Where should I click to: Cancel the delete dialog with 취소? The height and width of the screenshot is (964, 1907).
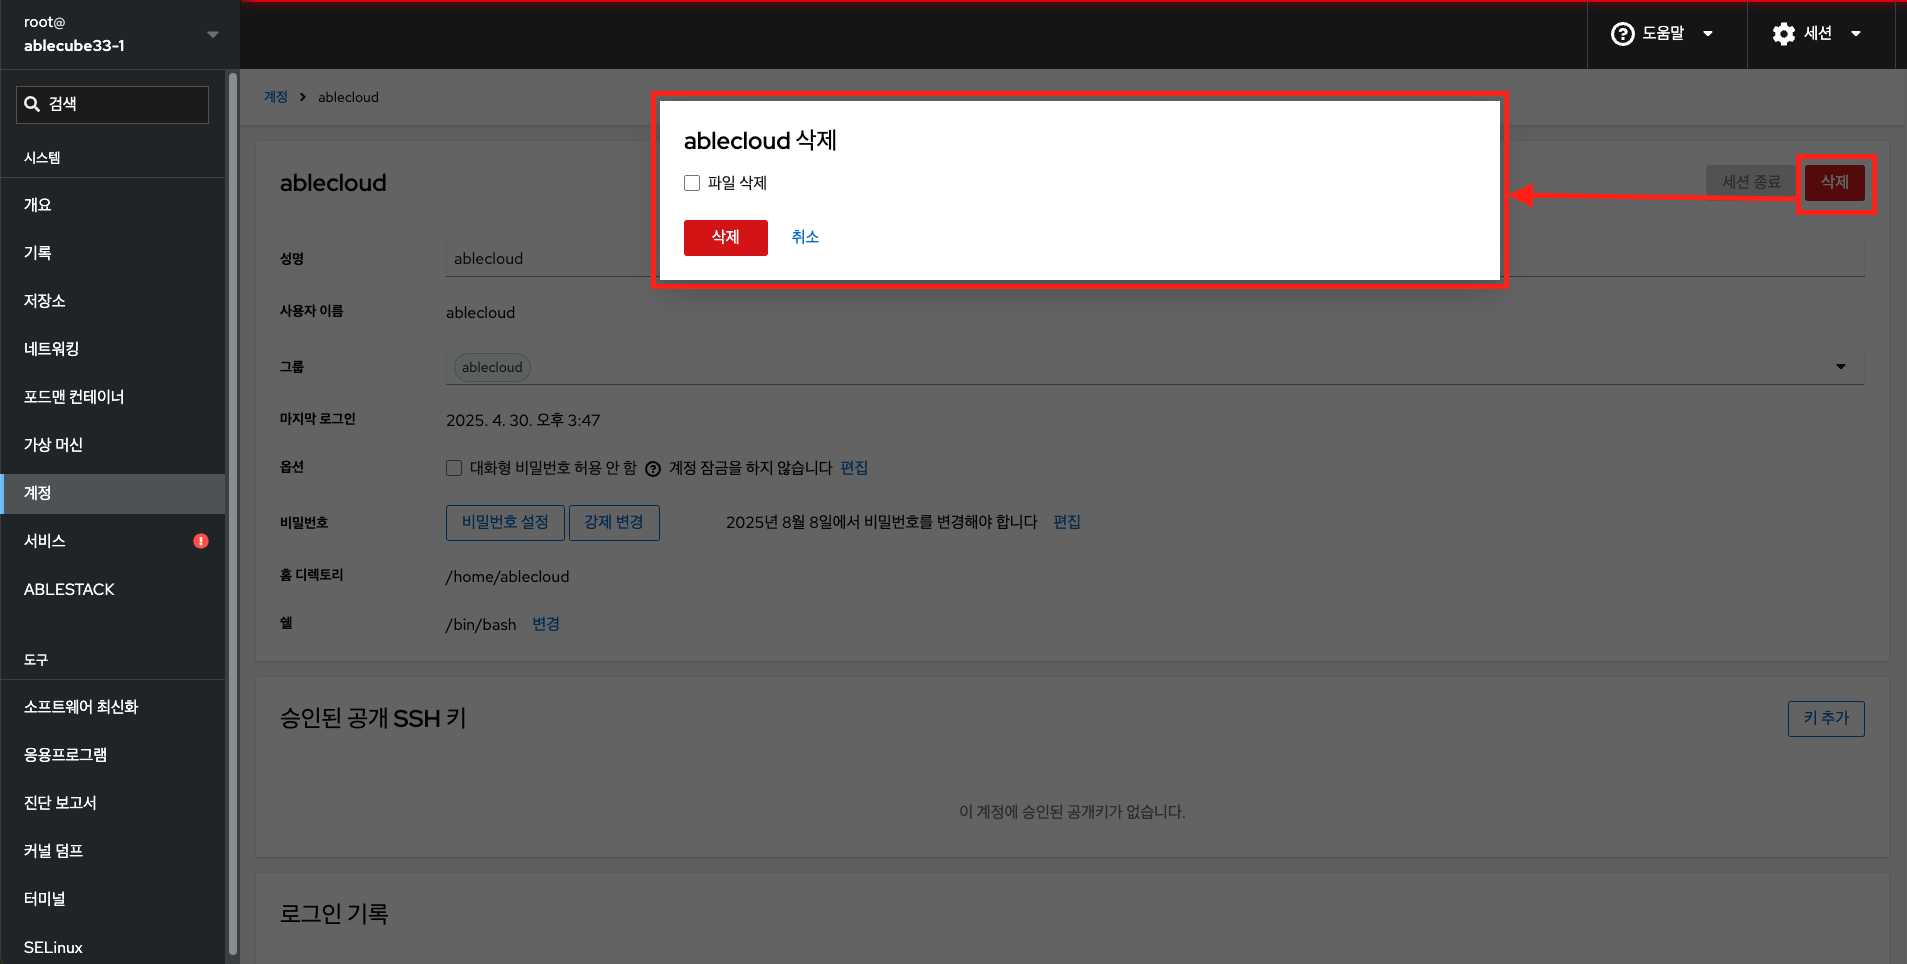tap(805, 237)
